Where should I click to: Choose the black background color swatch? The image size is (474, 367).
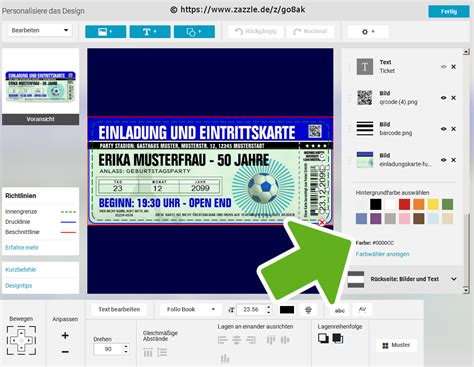[376, 204]
